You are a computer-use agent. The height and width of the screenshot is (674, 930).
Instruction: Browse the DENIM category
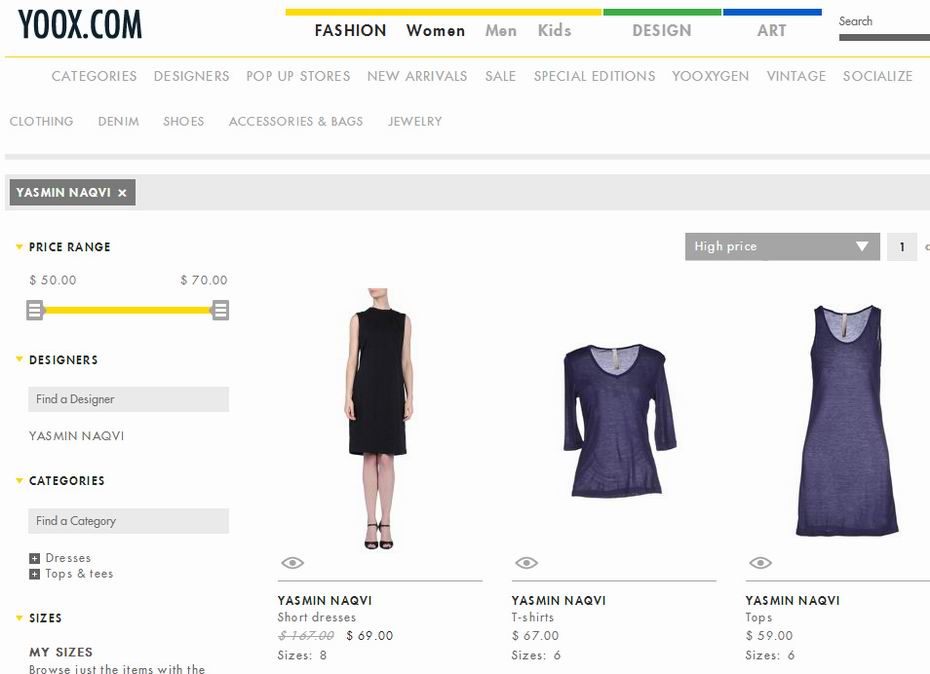[119, 121]
